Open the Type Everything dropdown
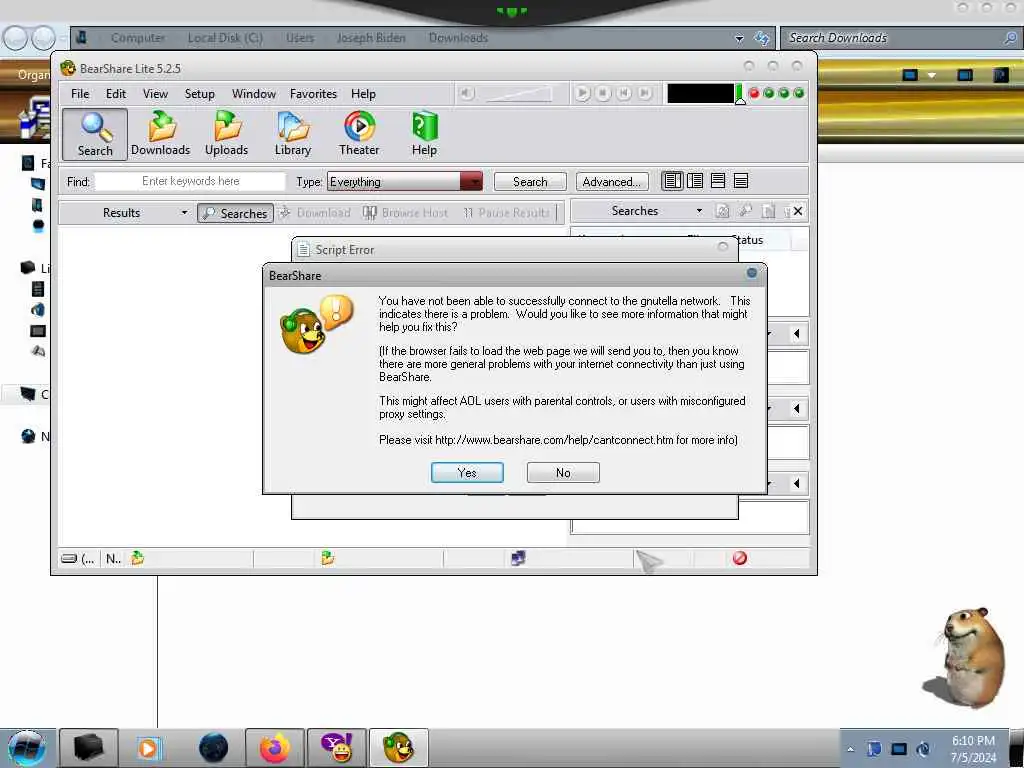 click(x=471, y=182)
